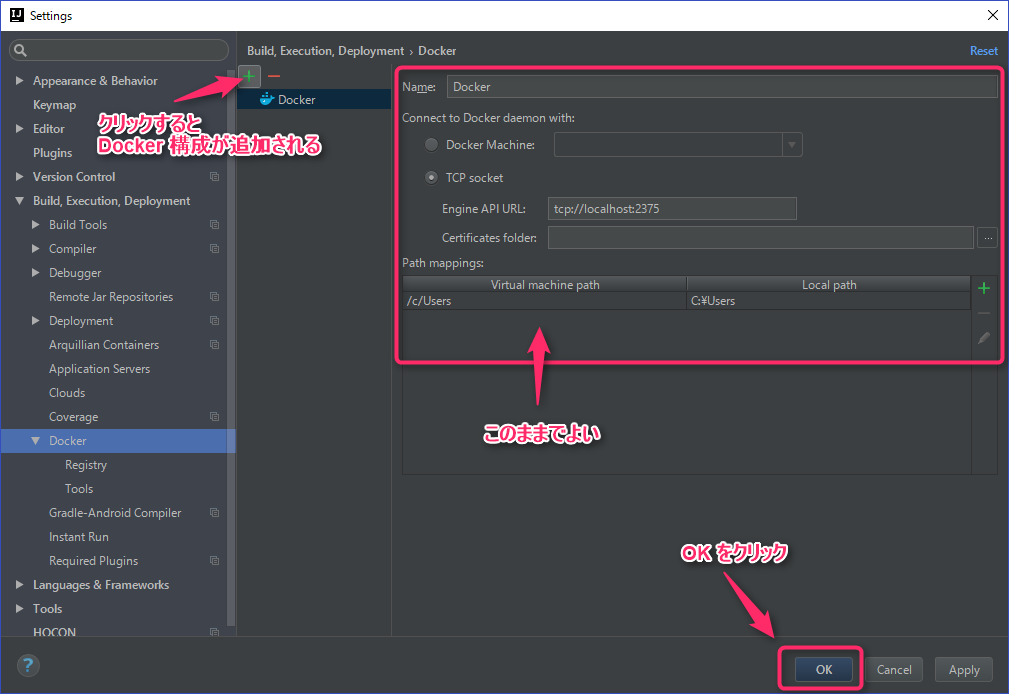The height and width of the screenshot is (694, 1009).
Task: Expand Appearance & Behavior section
Action: pyautogui.click(x=19, y=80)
